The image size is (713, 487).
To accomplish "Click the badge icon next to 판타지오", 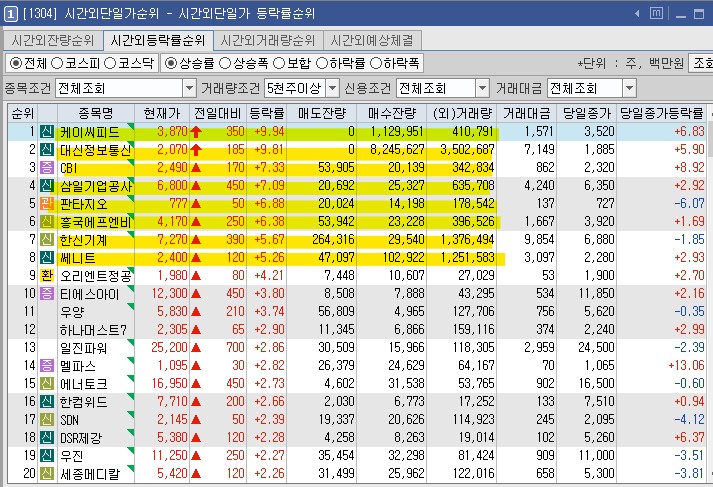I will click(47, 204).
